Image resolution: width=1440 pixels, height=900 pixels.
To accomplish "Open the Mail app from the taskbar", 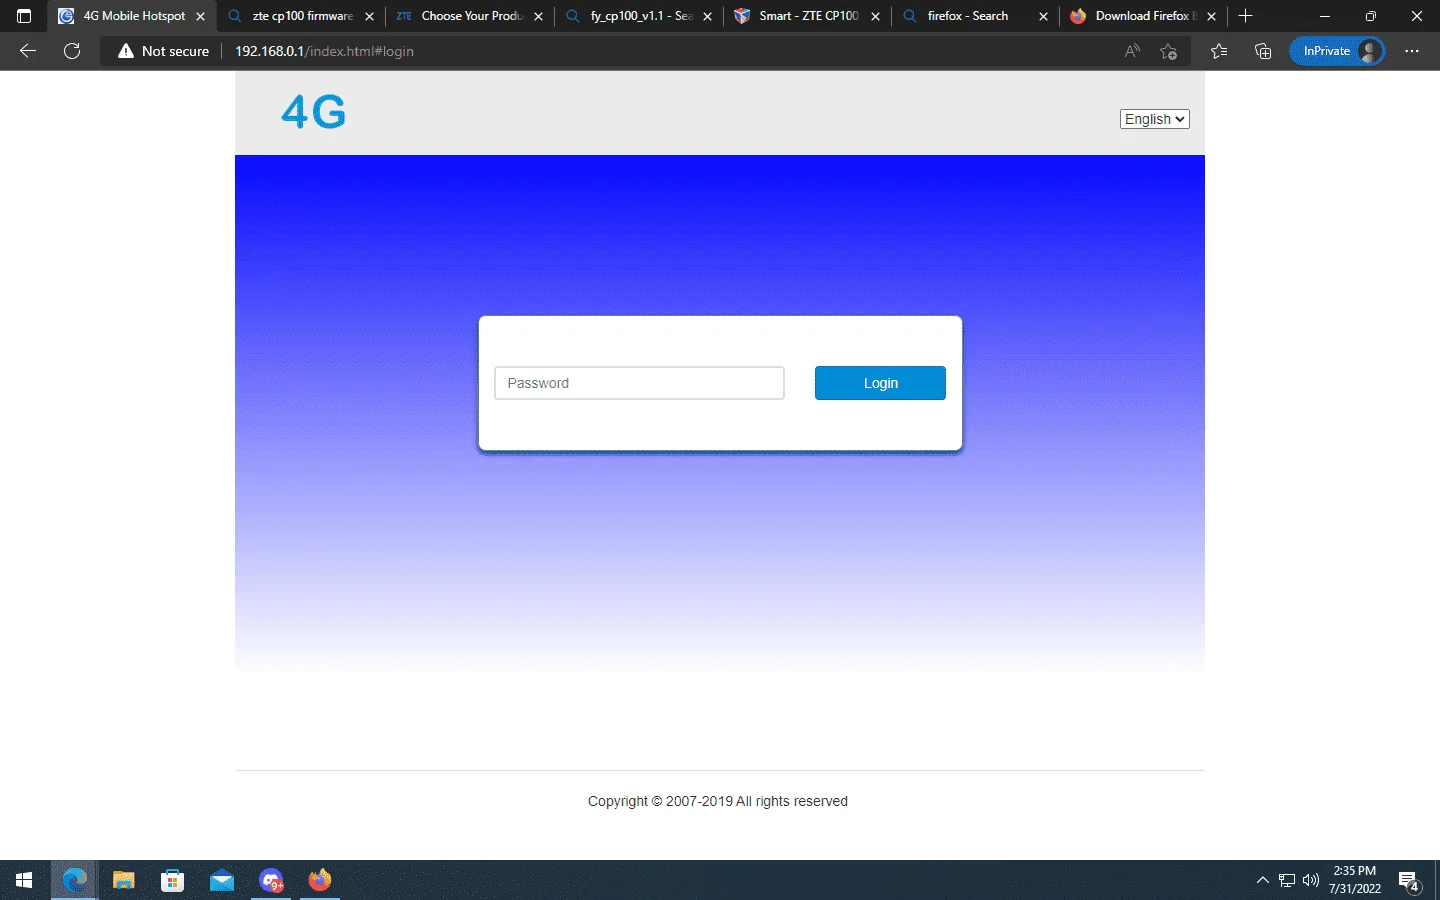I will click(x=222, y=880).
